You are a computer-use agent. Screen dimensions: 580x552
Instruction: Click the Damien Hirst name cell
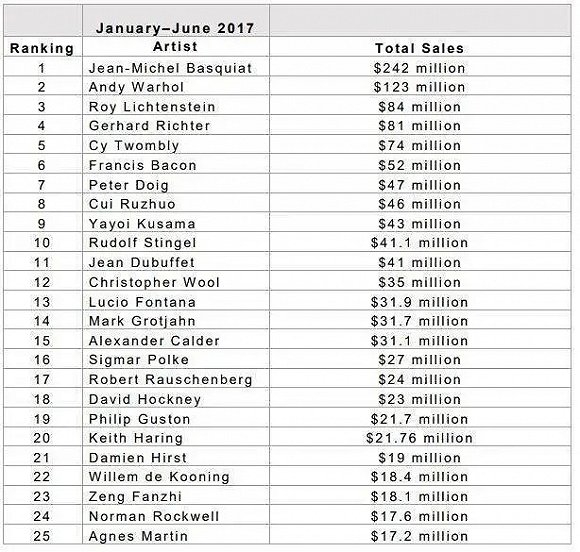pyautogui.click(x=176, y=457)
